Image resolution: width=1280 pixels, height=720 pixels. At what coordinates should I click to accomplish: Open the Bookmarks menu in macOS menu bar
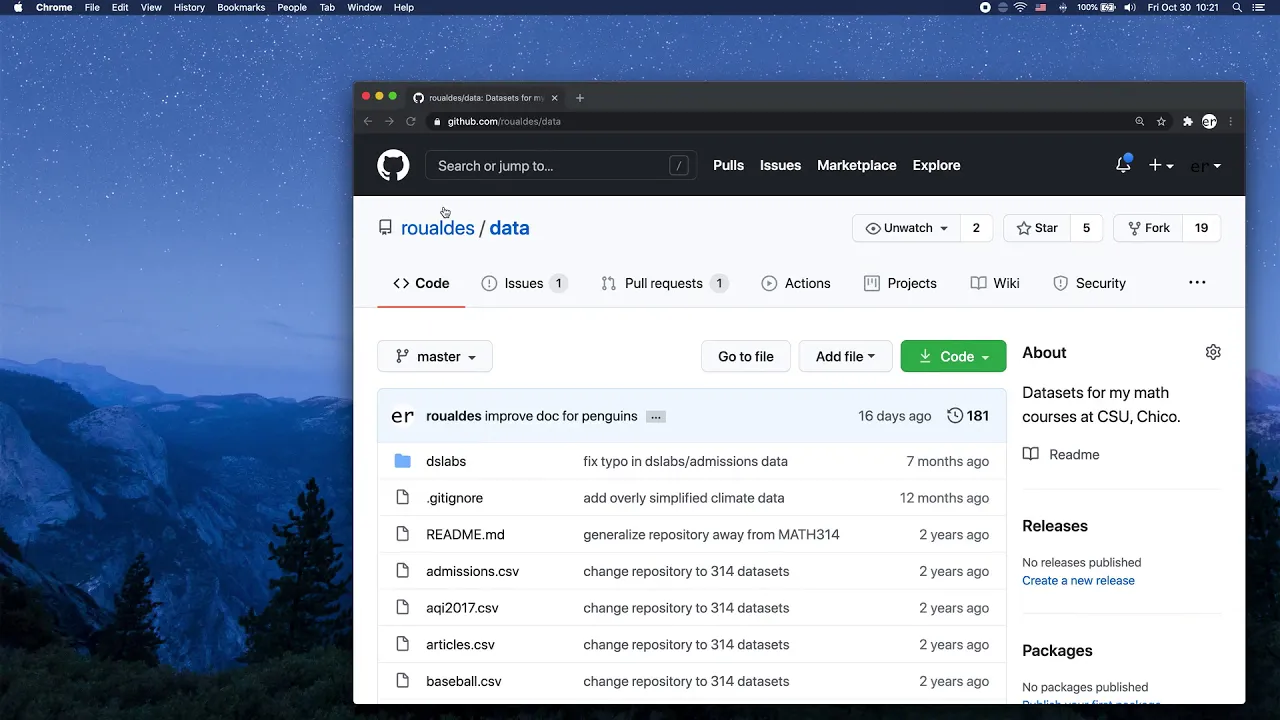[x=241, y=7]
